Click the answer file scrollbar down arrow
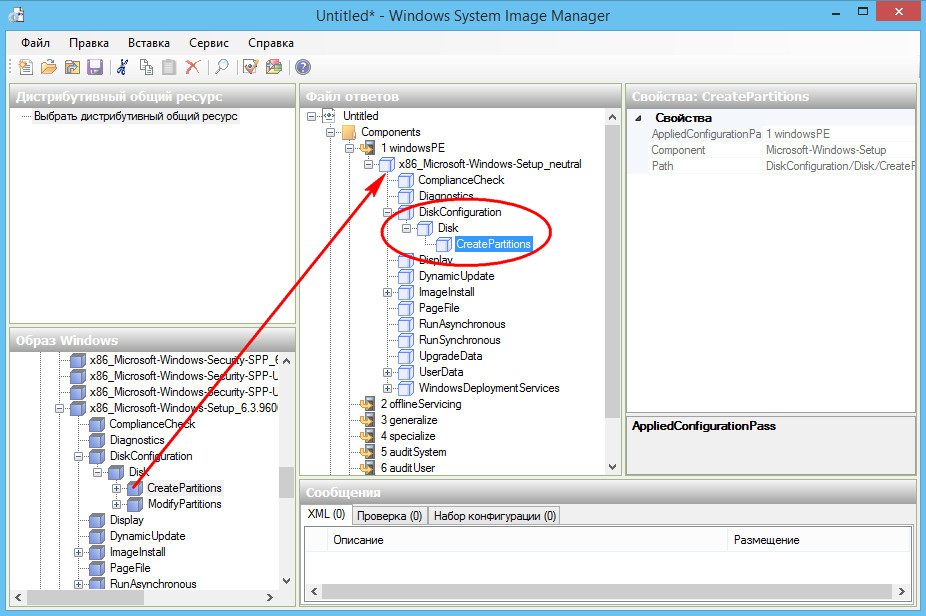 612,467
